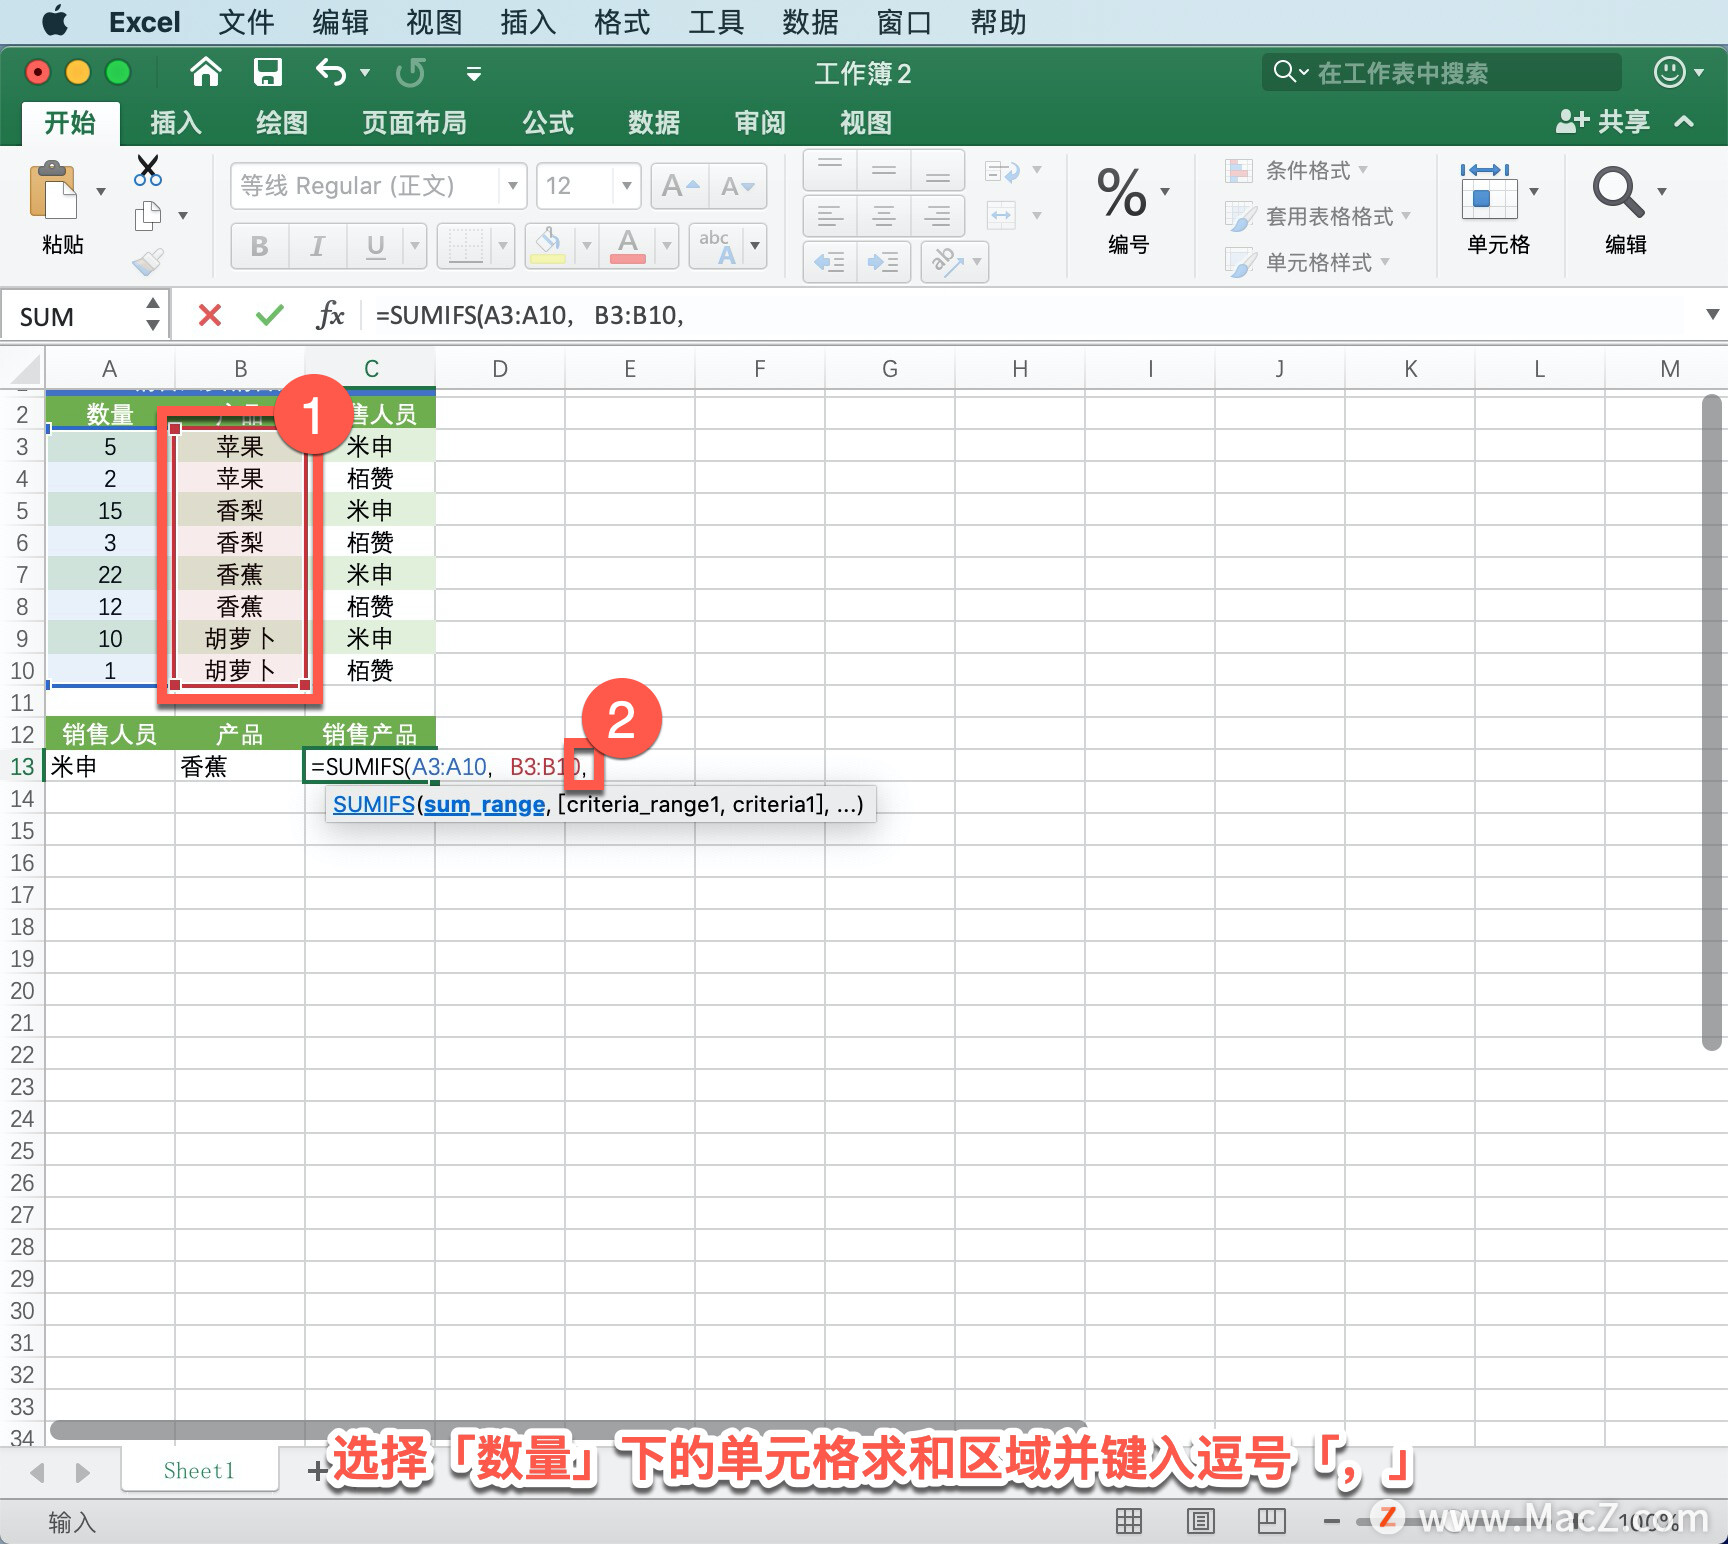Click the Share button
Screen dimensions: 1728x1544
point(1603,122)
